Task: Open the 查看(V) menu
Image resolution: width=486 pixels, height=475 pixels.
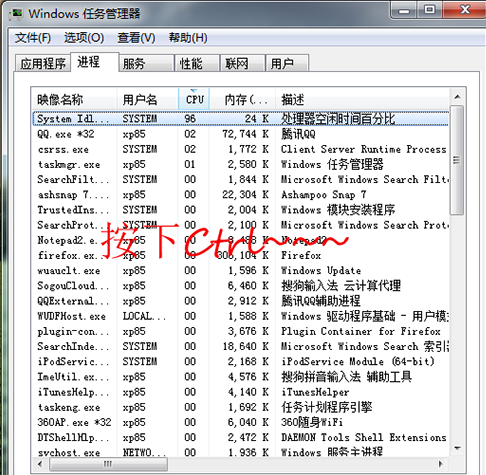Action: (136, 38)
